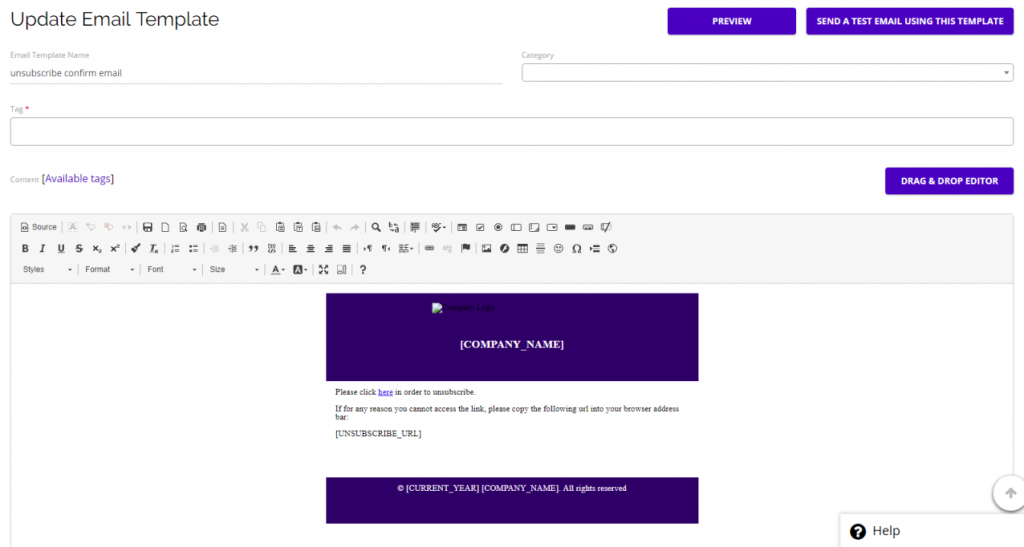Justify the text
Viewport: 1024px width, 547px height.
point(347,248)
